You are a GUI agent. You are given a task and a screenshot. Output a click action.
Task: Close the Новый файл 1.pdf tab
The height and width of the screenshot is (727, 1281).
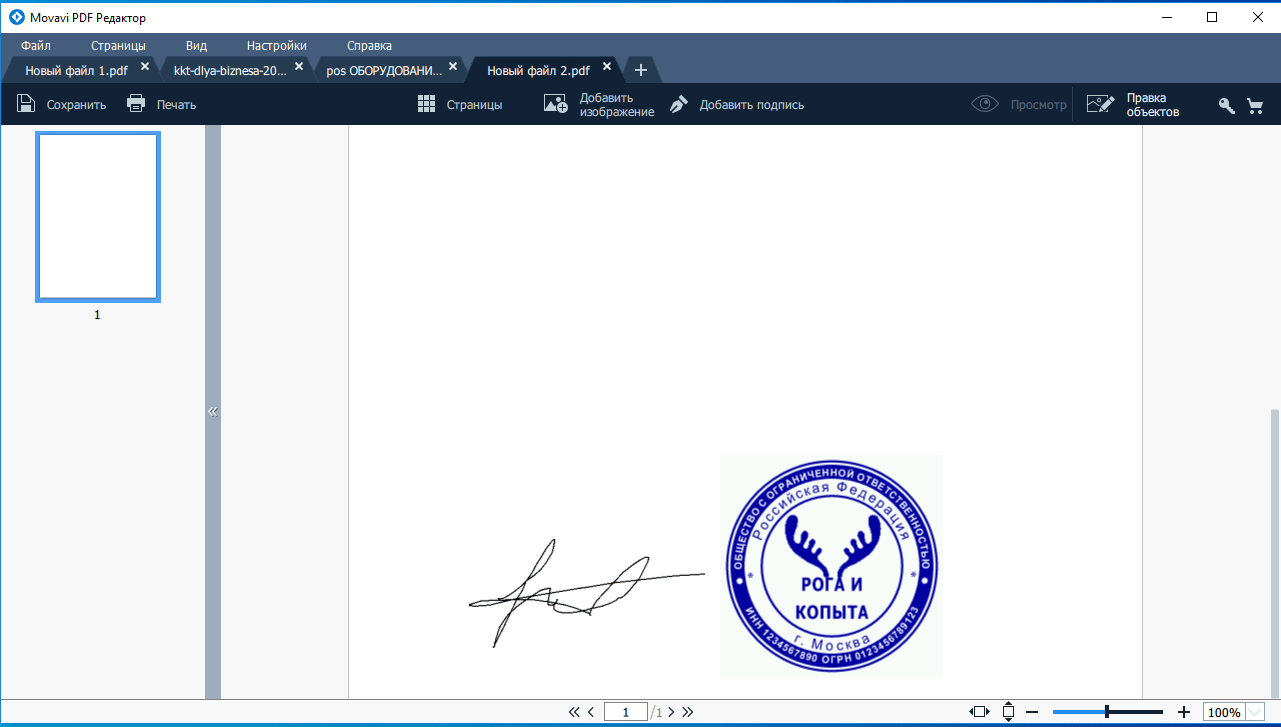pyautogui.click(x=145, y=67)
